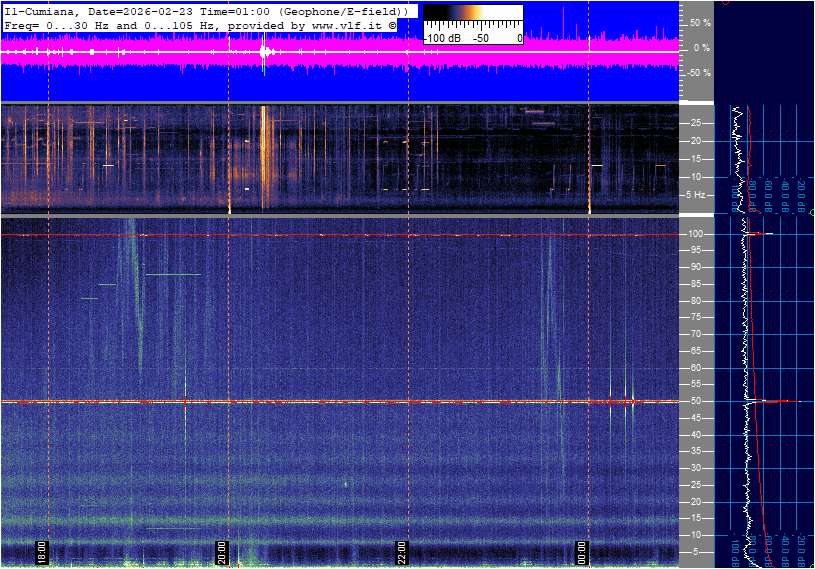Click the 0 % amplitude axis label

click(x=703, y=47)
